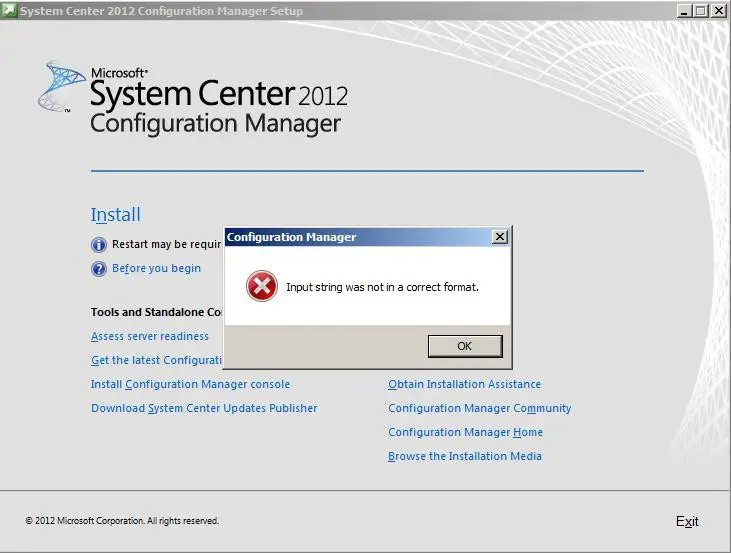731x553 pixels.
Task: Click OK in the error dialog
Action: (x=465, y=346)
